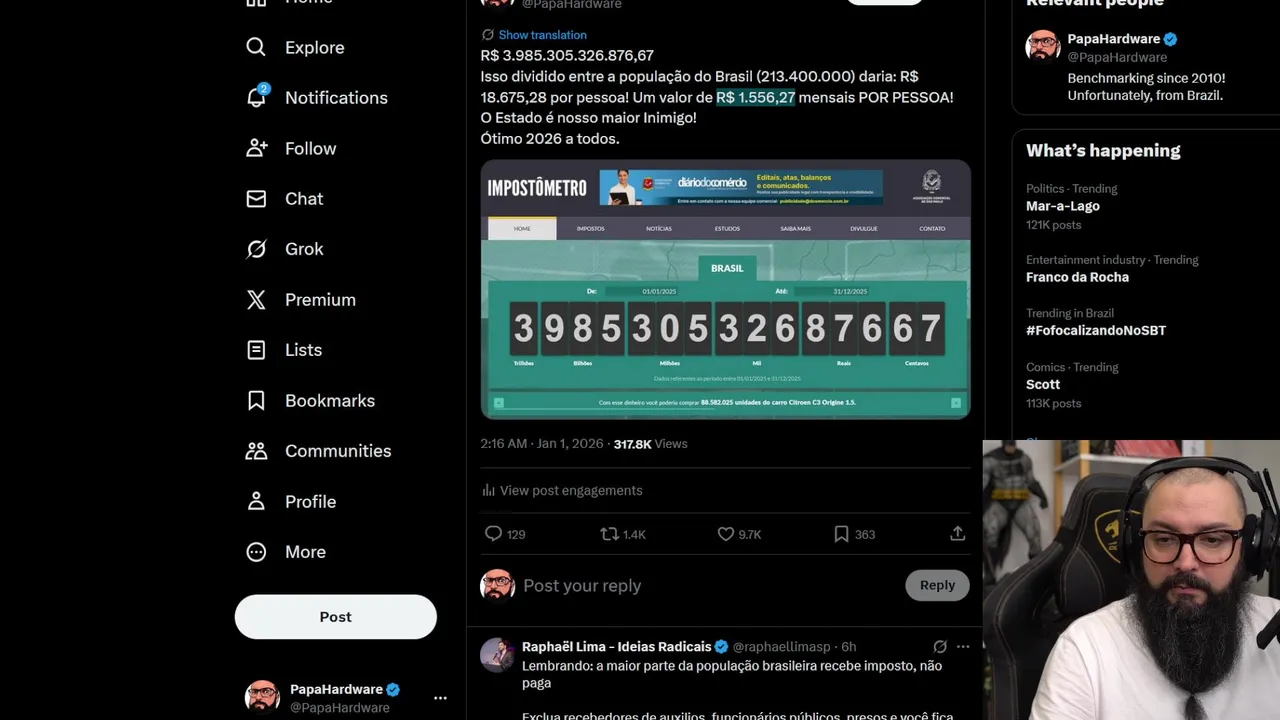Open View post engagements
The width and height of the screenshot is (1280, 720).
571,490
